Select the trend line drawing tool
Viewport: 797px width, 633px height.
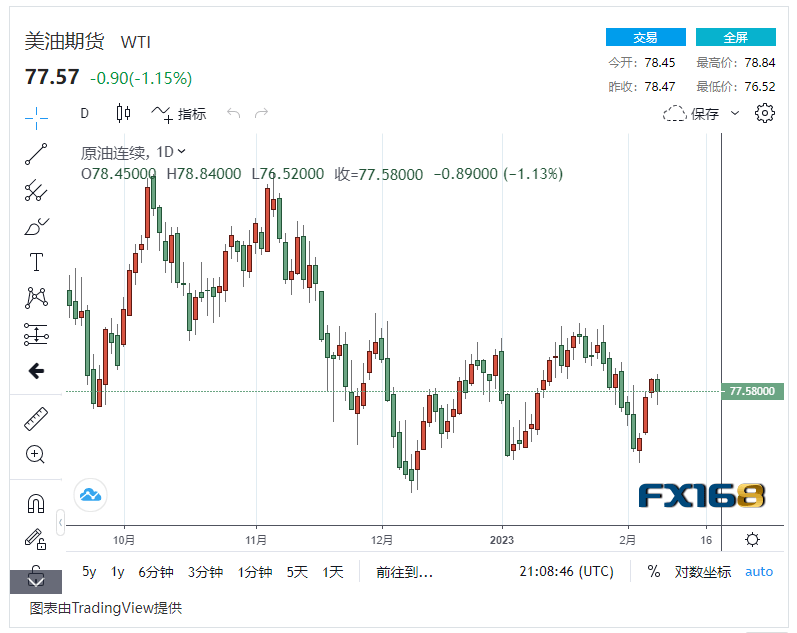pos(36,154)
